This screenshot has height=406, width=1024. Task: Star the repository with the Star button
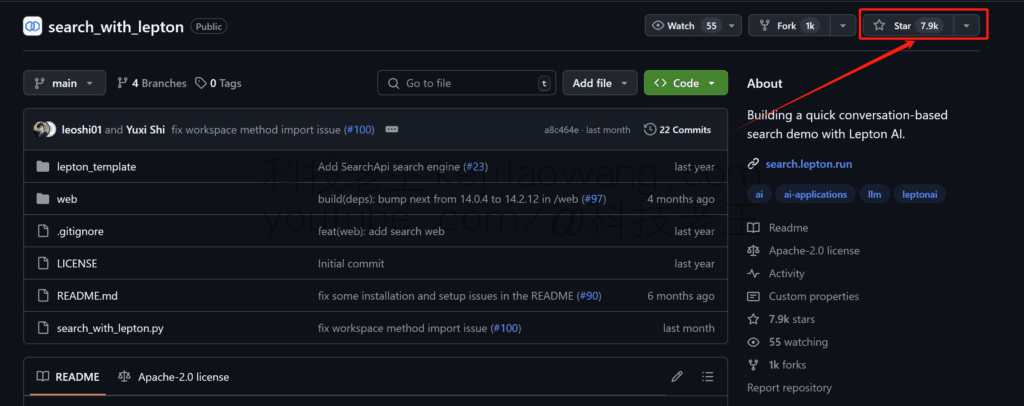tap(908, 25)
